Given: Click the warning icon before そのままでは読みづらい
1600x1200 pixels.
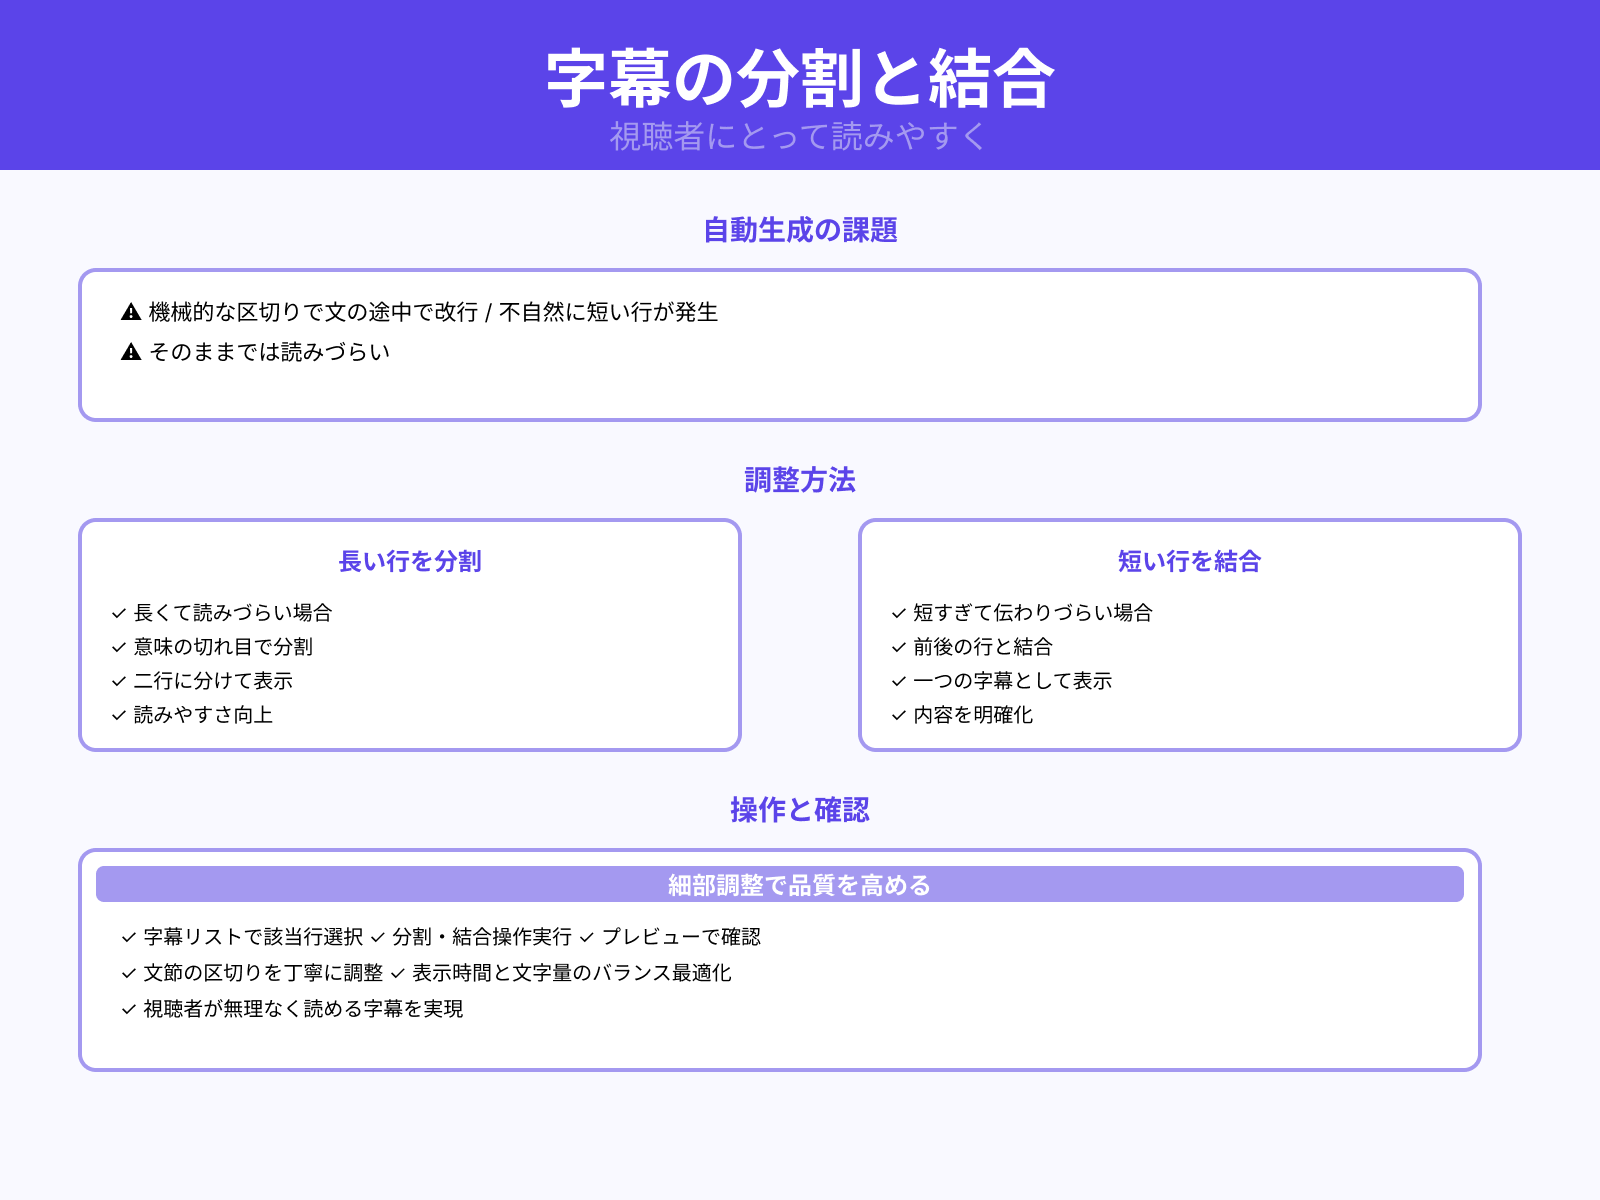Looking at the screenshot, I should coord(131,351).
